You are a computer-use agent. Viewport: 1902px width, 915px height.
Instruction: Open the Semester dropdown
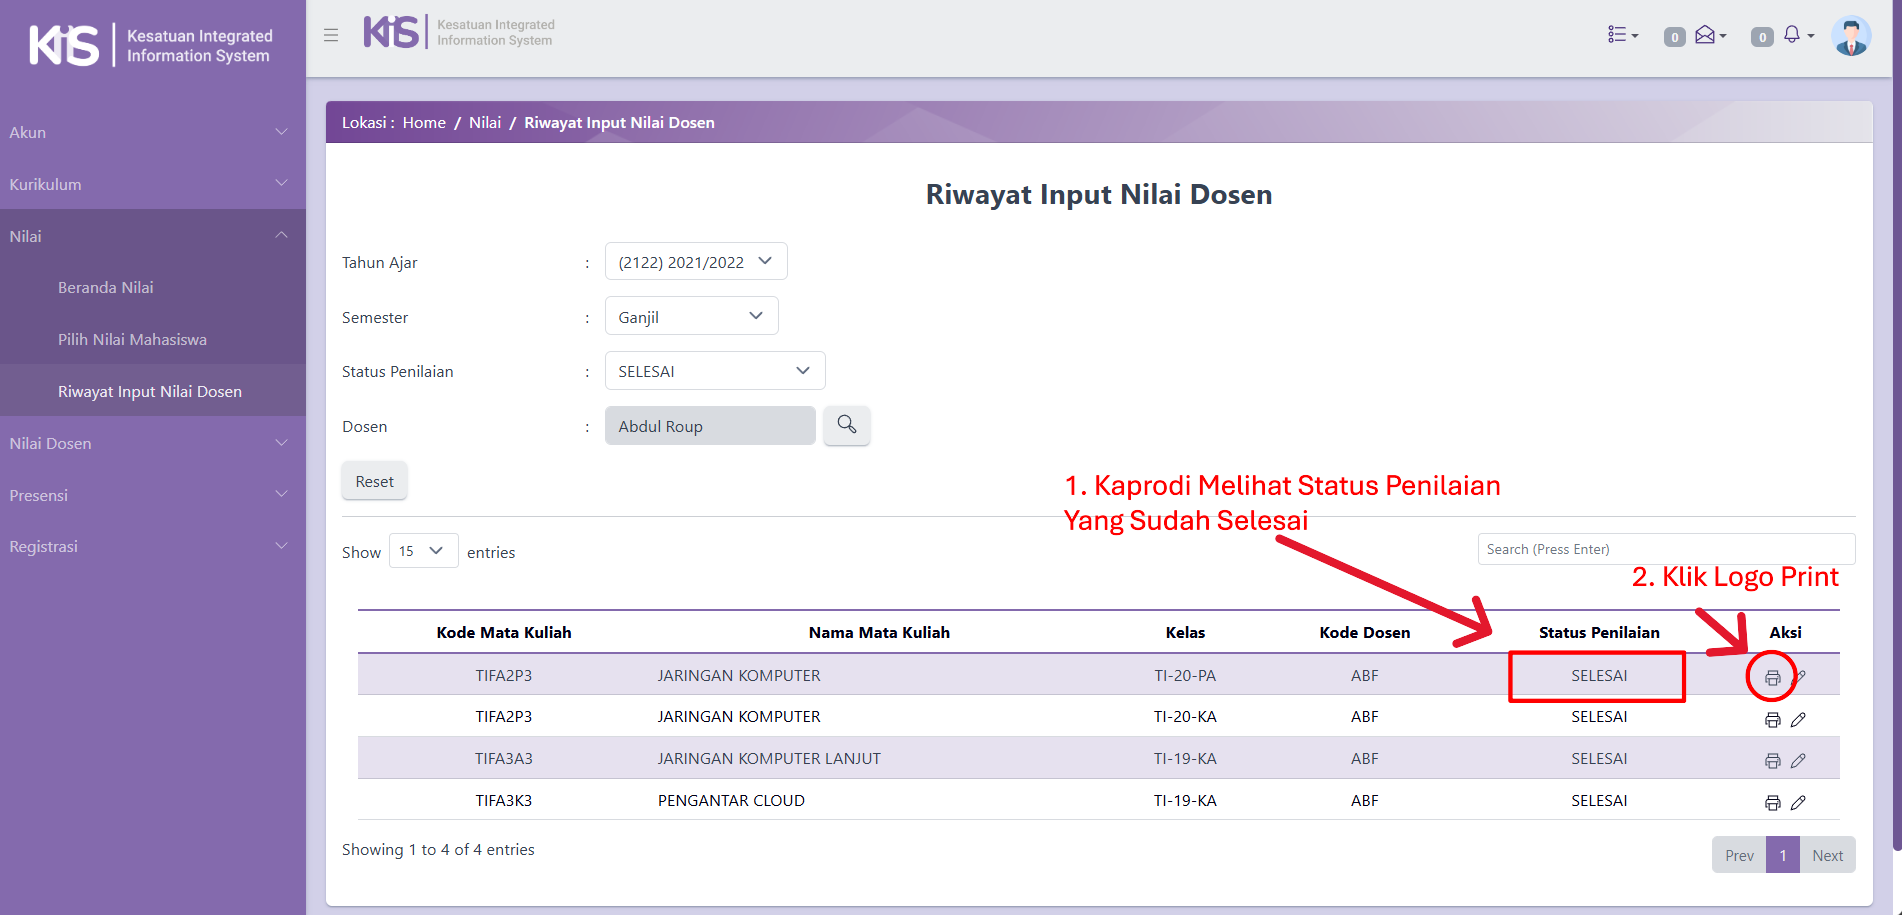[x=691, y=317]
